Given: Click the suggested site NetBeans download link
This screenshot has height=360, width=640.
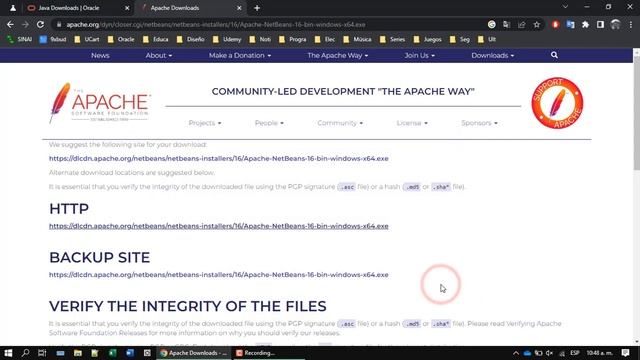Looking at the screenshot, I should click(218, 158).
